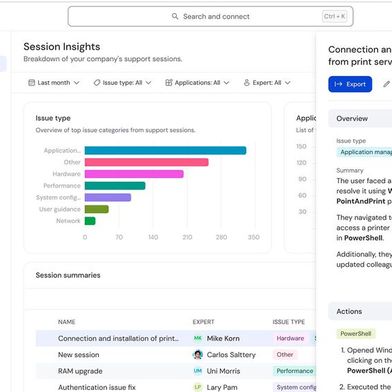Click the Application management tag in Overview
Screen dimensions: 392x392
coord(364,152)
